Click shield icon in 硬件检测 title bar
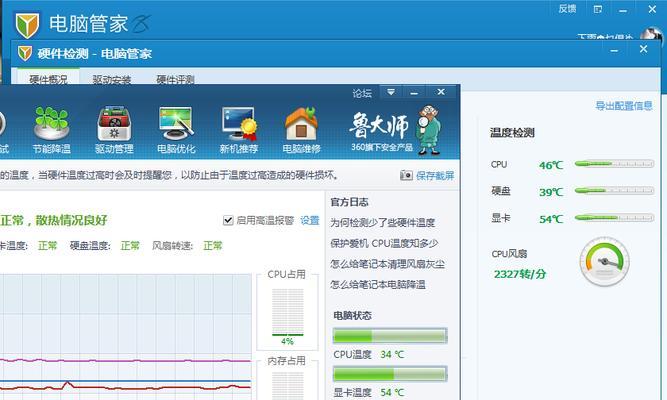 coord(25,53)
